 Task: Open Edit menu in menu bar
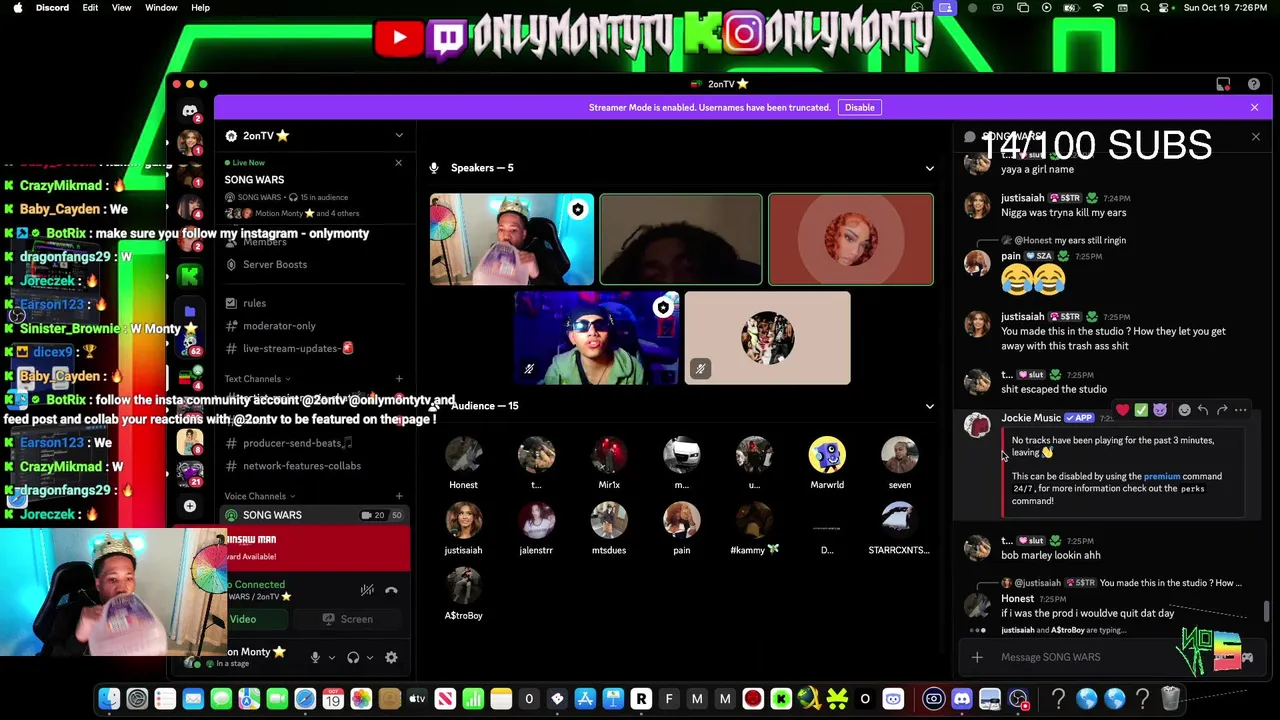(90, 8)
